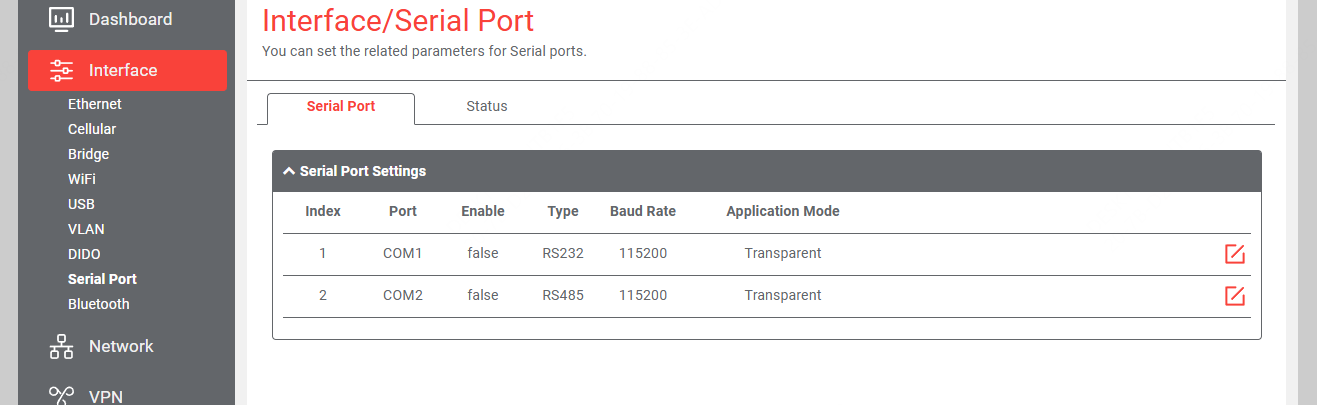Select VLAN in the sidebar
The height and width of the screenshot is (405, 1317).
coord(86,229)
